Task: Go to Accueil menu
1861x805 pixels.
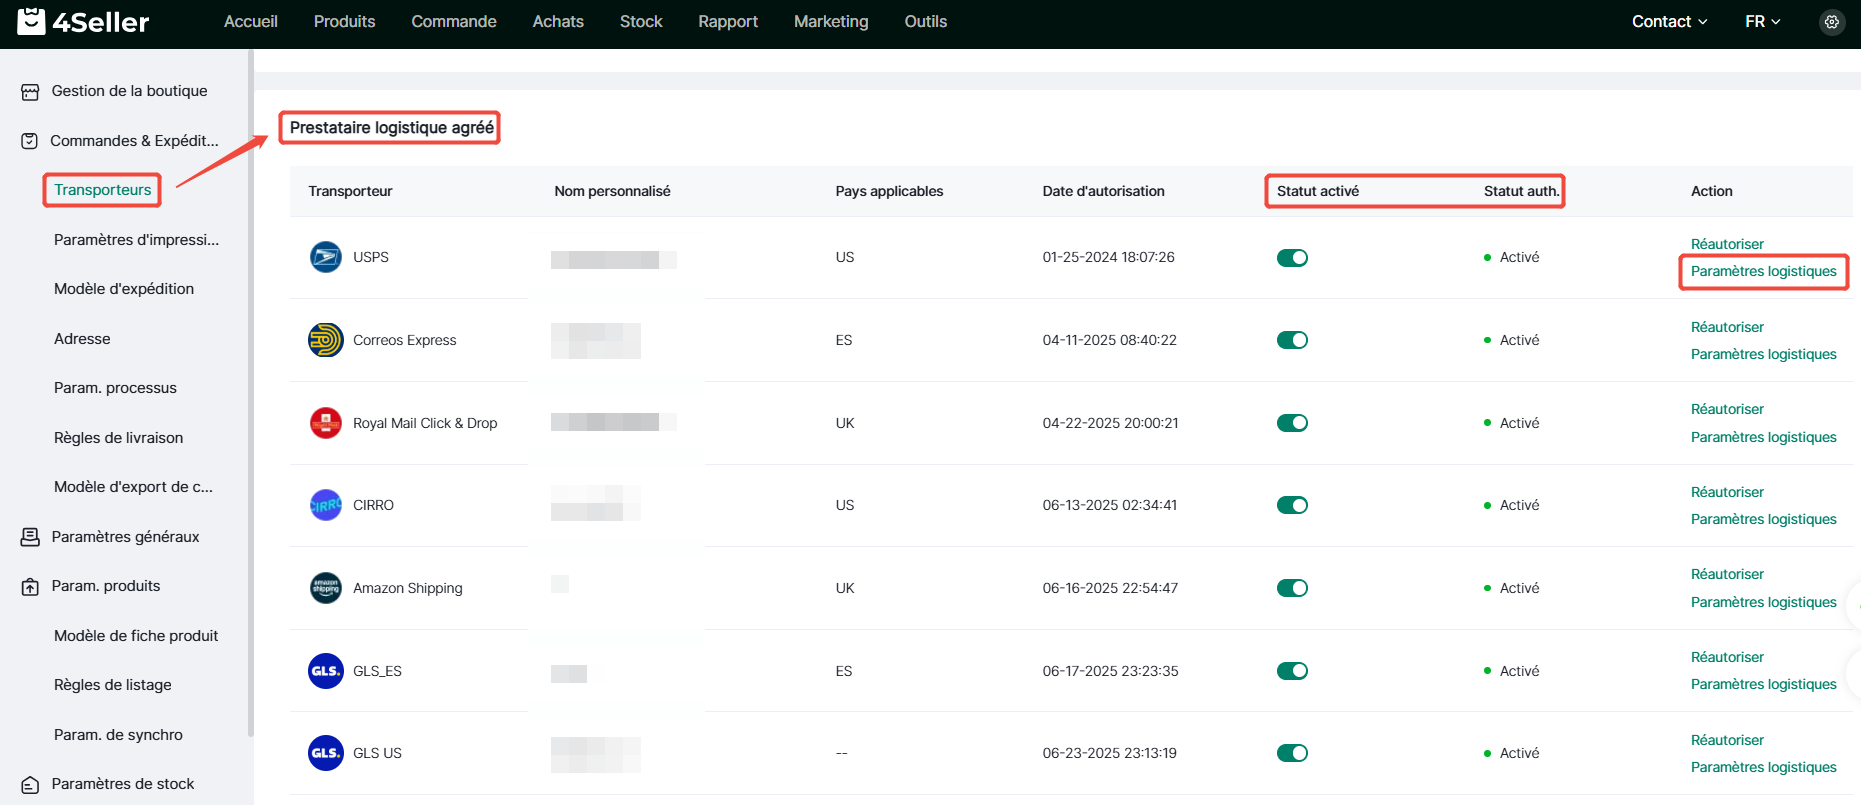Action: click(x=251, y=21)
